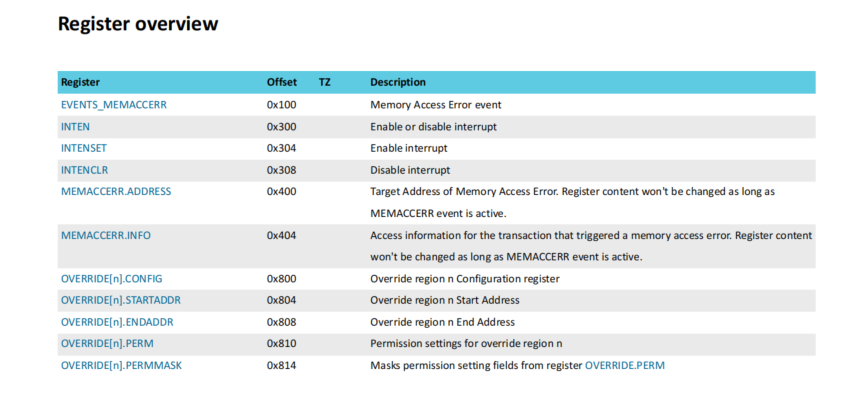
Task: Click the Description column header
Action: [x=398, y=83]
